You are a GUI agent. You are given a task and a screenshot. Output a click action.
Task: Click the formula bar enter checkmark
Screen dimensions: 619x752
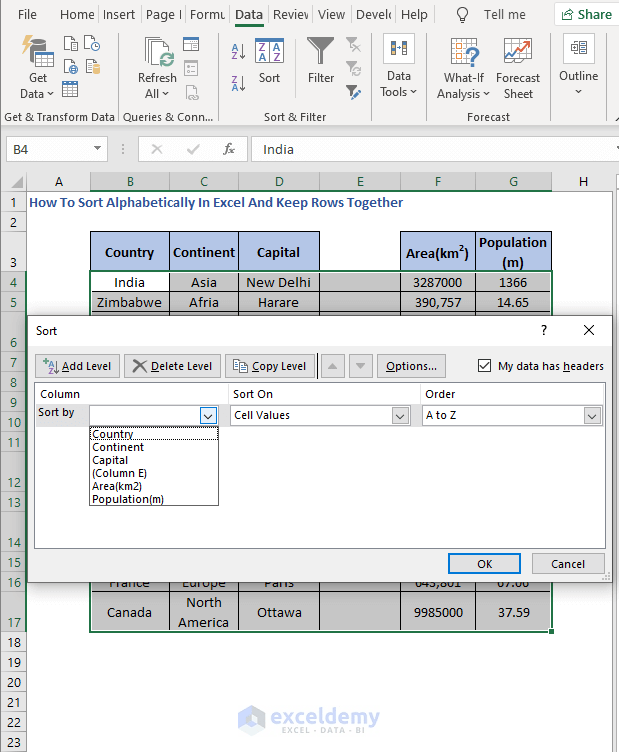click(x=193, y=149)
